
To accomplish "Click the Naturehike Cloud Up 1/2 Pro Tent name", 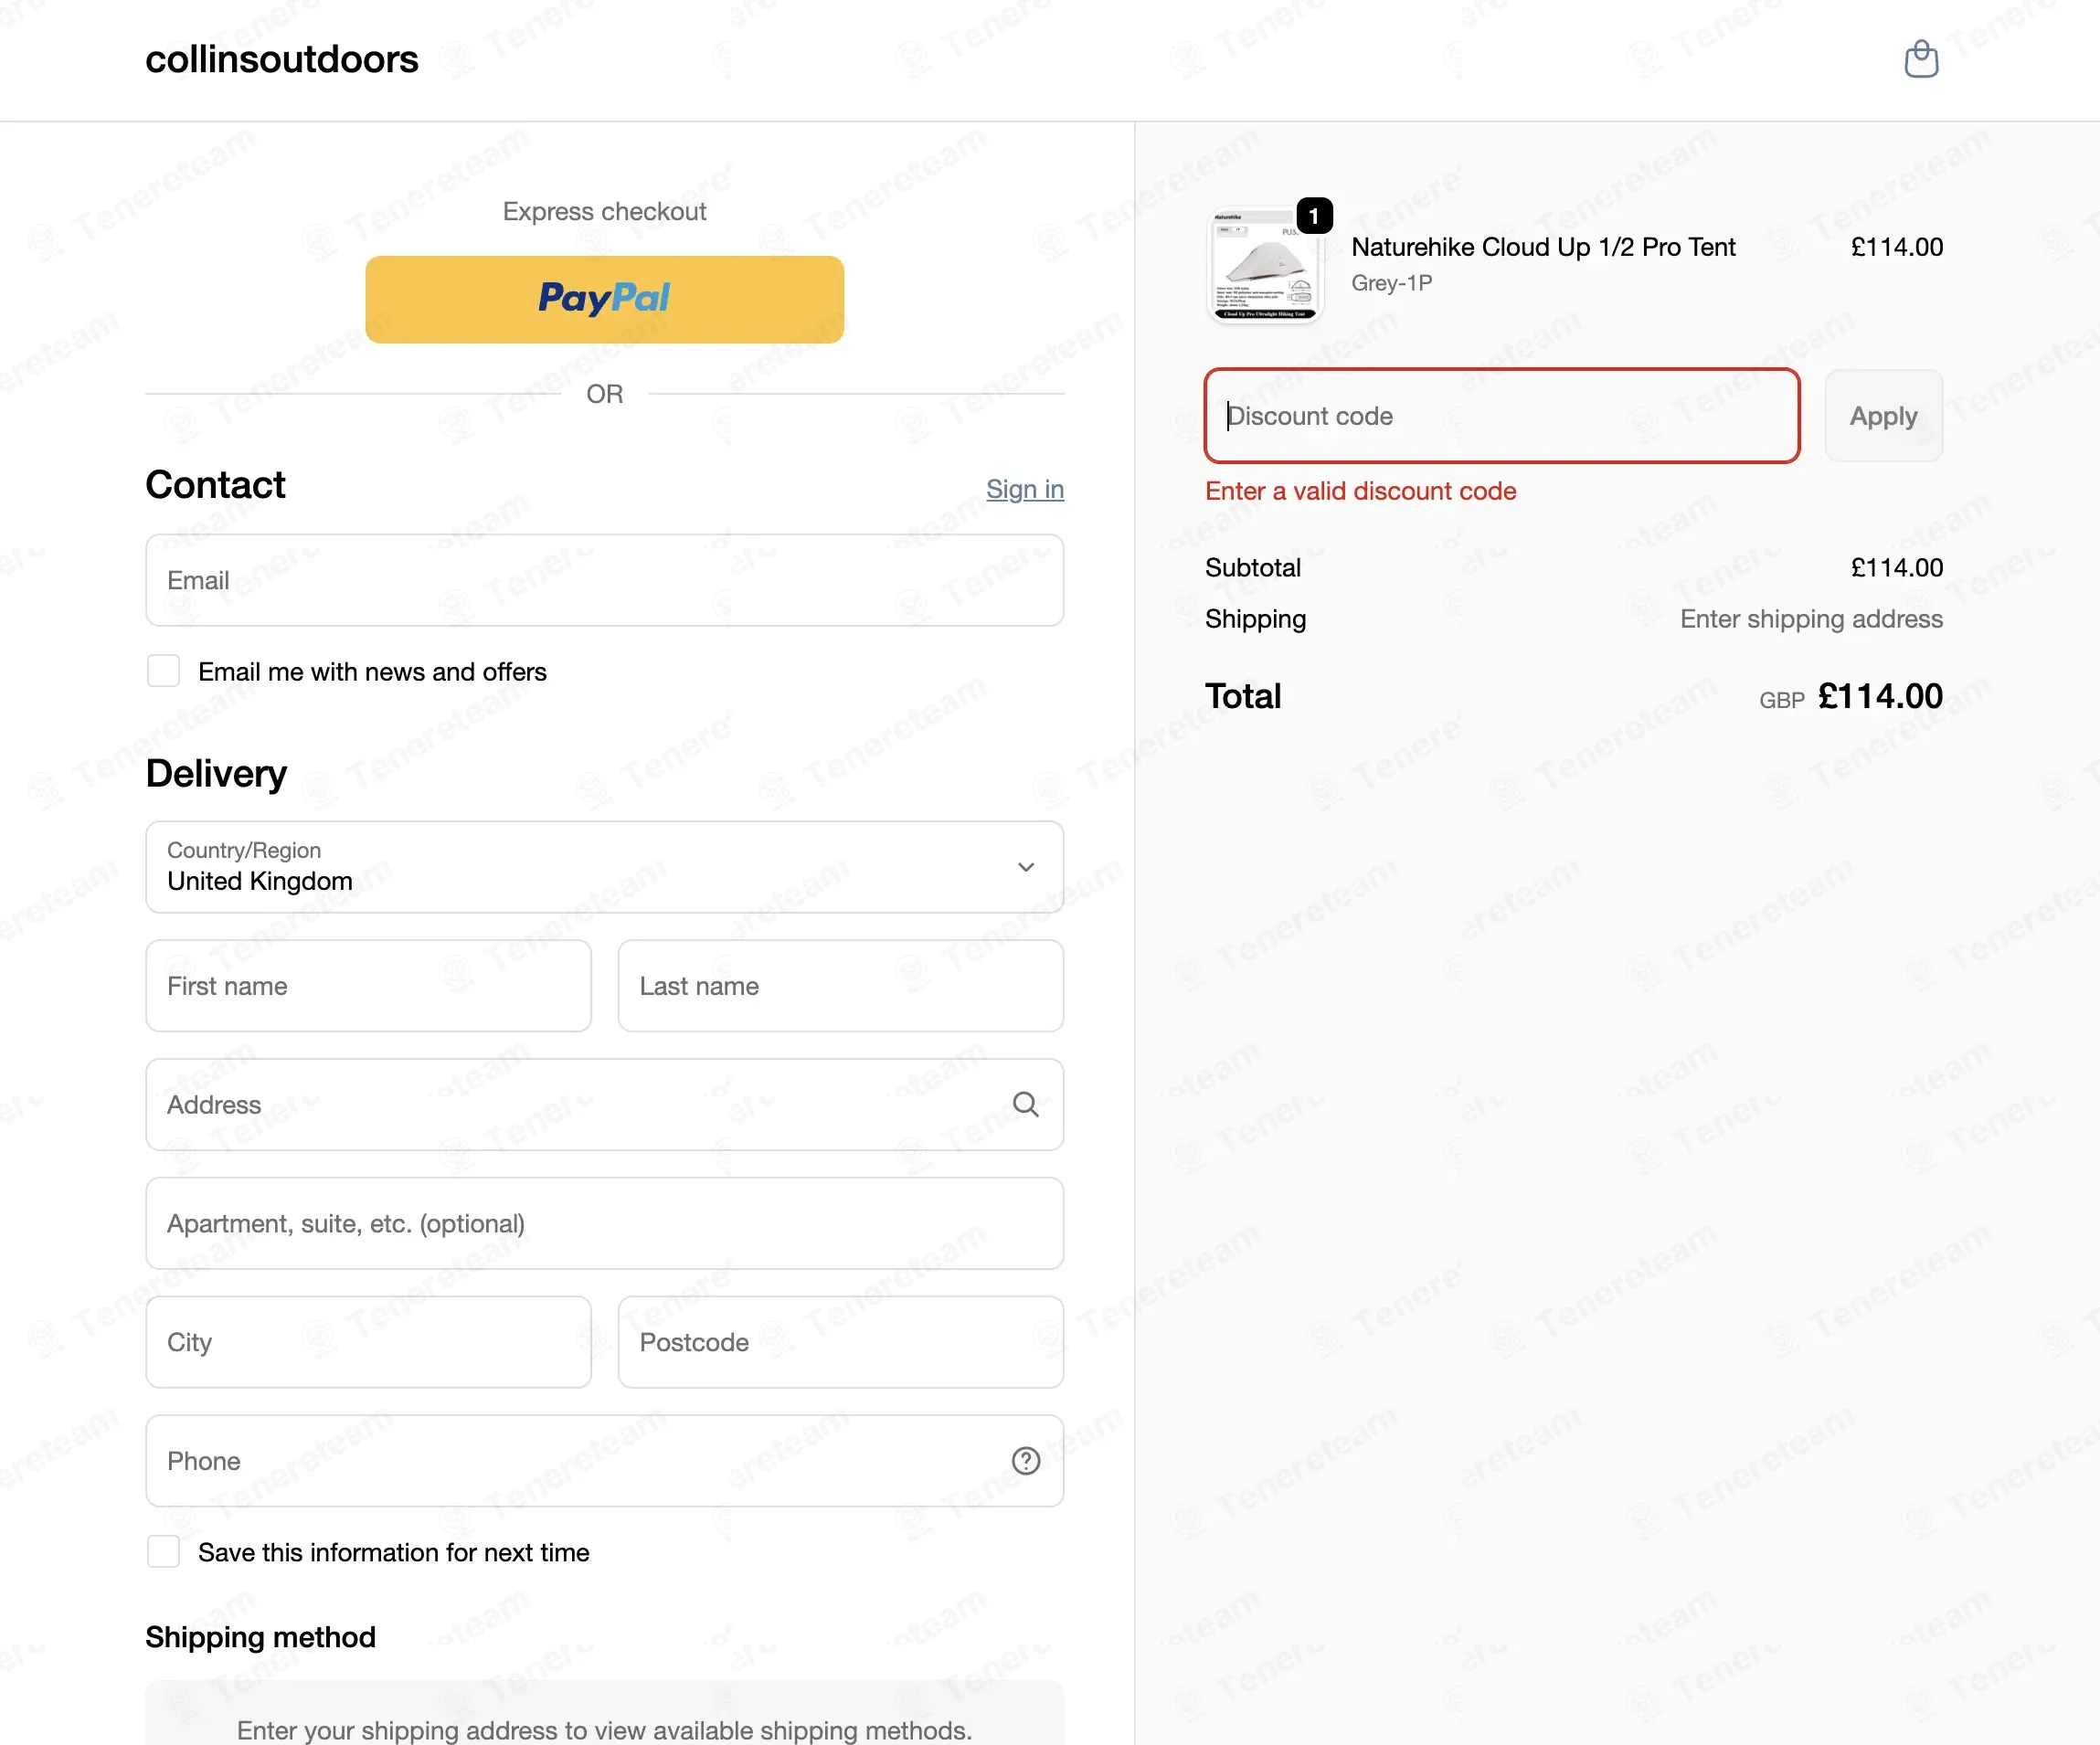I will tap(1543, 247).
